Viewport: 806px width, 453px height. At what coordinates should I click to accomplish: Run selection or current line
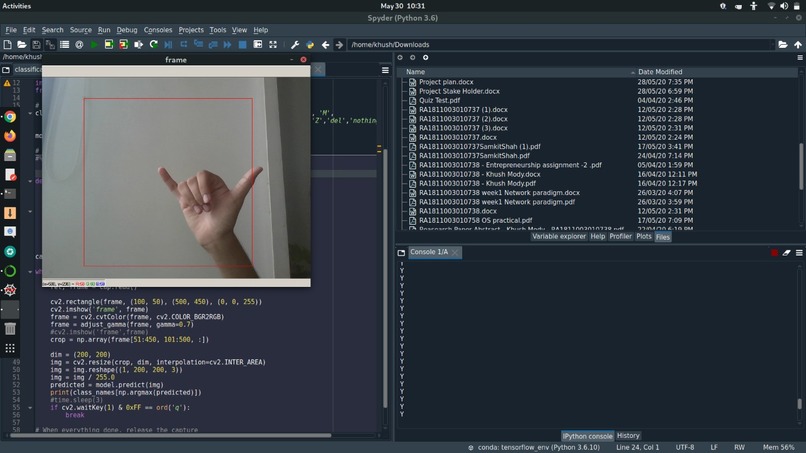(x=138, y=45)
